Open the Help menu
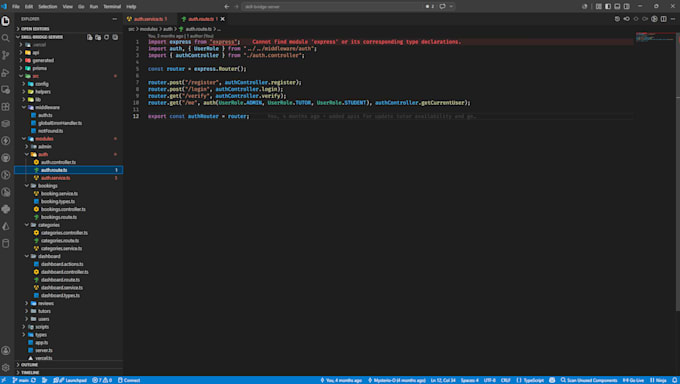Viewport: 680px width, 384px height. click(131, 7)
